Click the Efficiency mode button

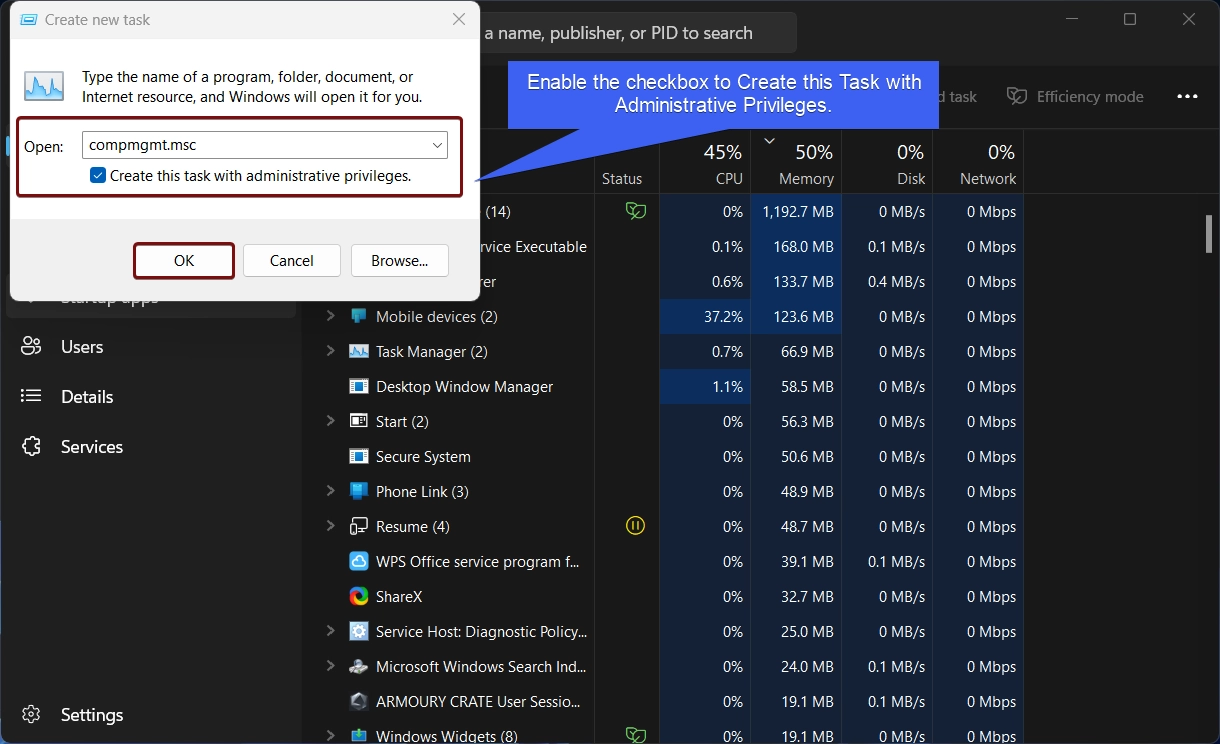coord(1075,97)
